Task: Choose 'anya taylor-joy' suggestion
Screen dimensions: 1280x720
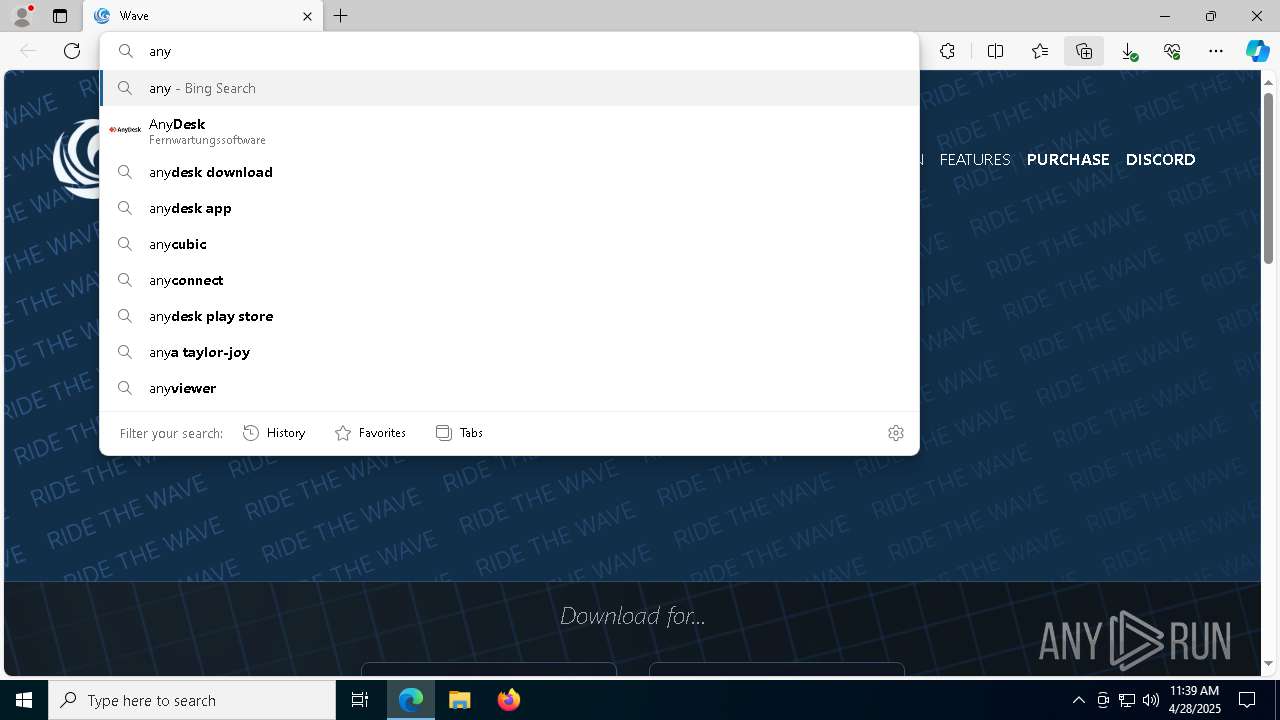Action: coord(509,352)
